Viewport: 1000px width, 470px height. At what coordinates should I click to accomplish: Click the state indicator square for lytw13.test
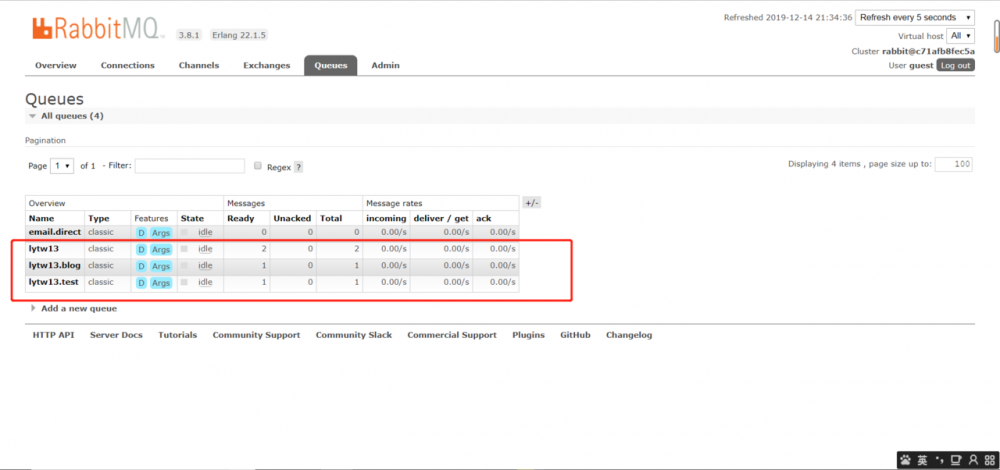(x=184, y=282)
